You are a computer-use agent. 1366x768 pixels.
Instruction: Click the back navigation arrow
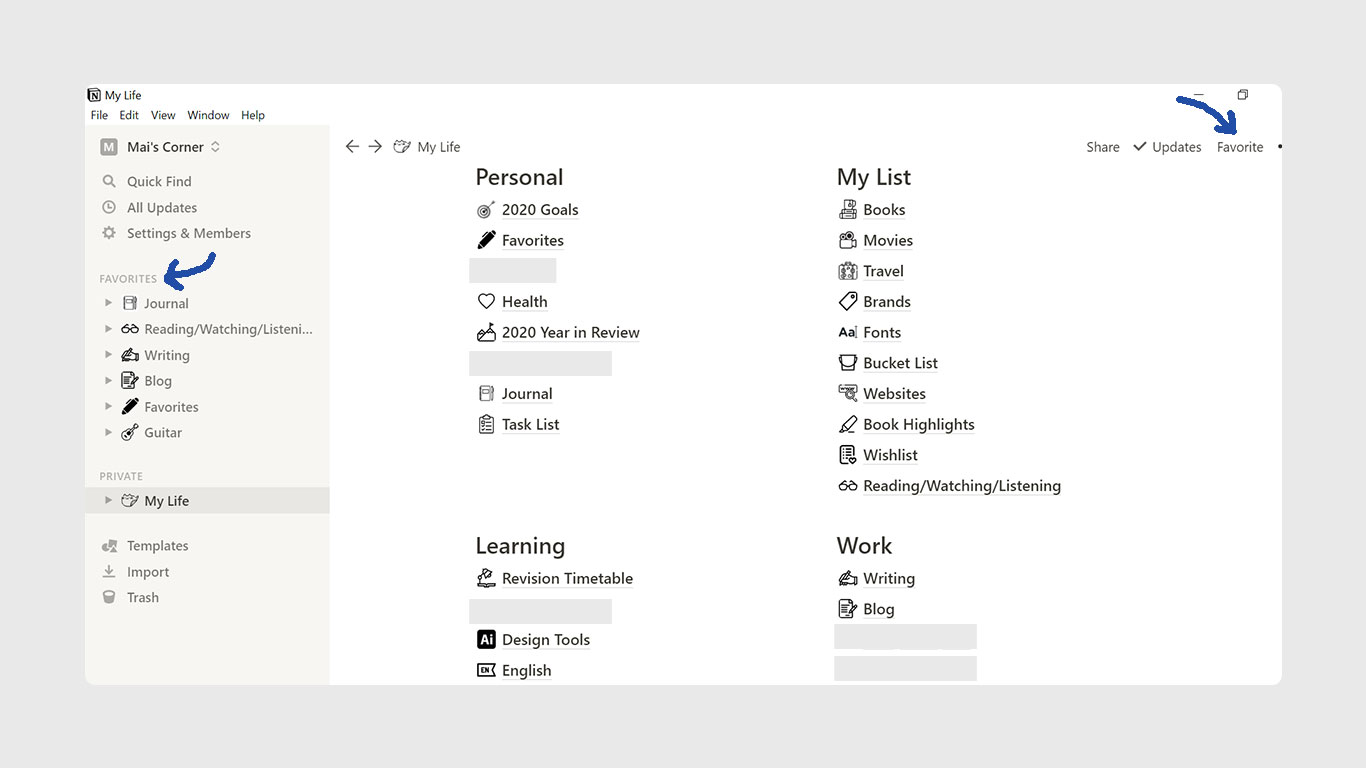coord(352,147)
